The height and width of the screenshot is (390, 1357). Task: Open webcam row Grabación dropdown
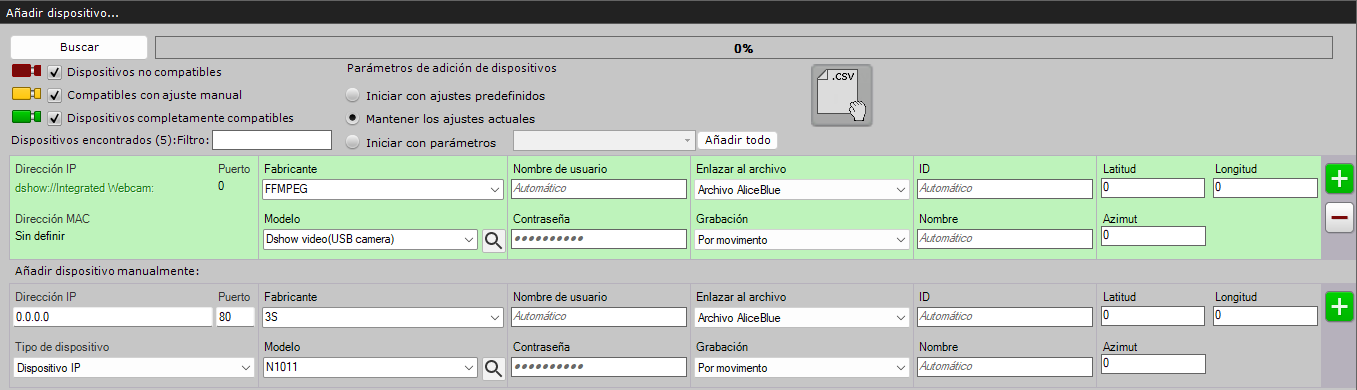(x=802, y=239)
